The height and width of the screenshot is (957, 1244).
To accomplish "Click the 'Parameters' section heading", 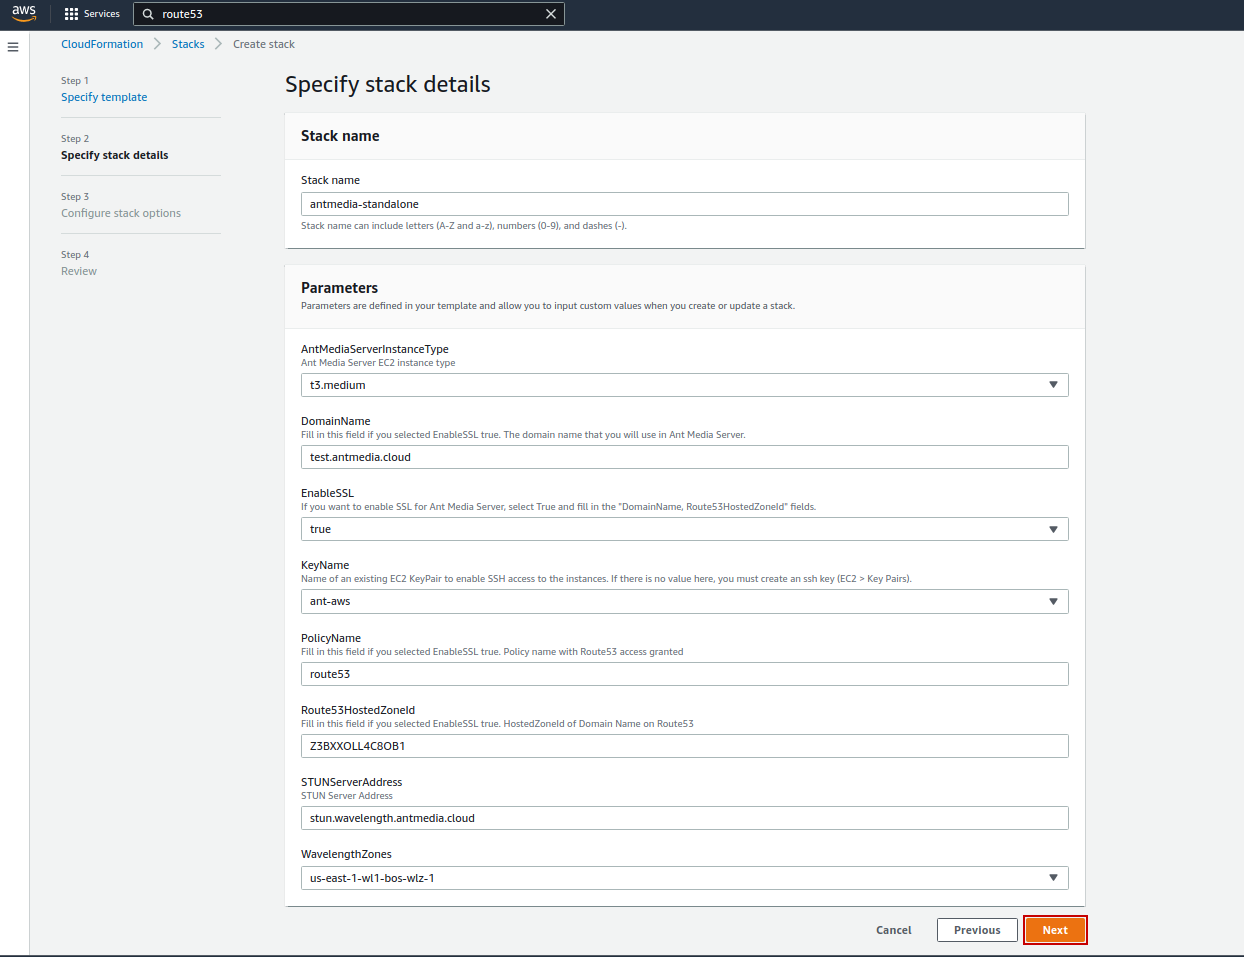I will pyautogui.click(x=340, y=288).
